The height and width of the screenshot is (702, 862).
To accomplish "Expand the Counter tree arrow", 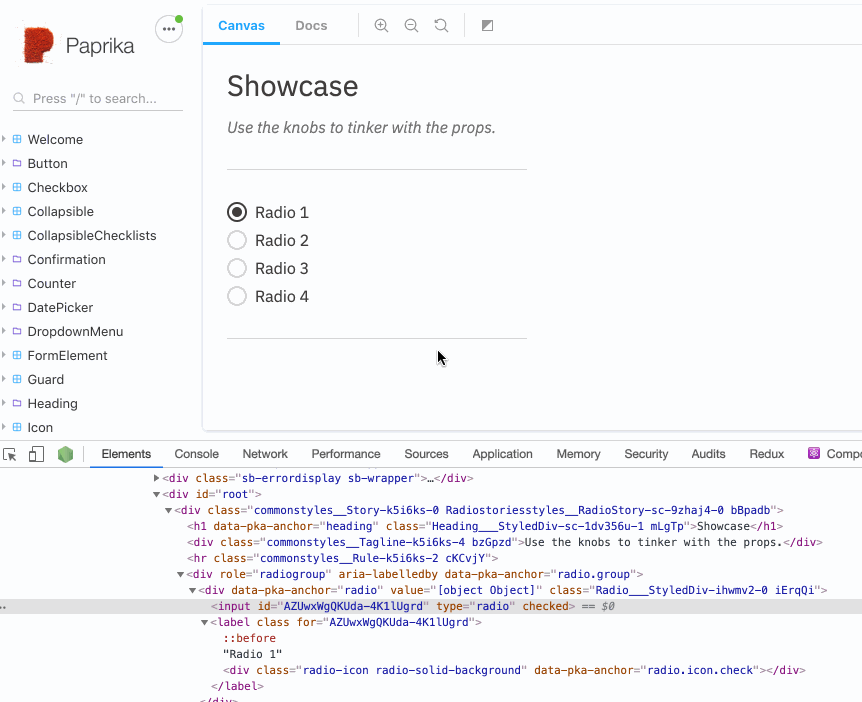I will coord(3,283).
